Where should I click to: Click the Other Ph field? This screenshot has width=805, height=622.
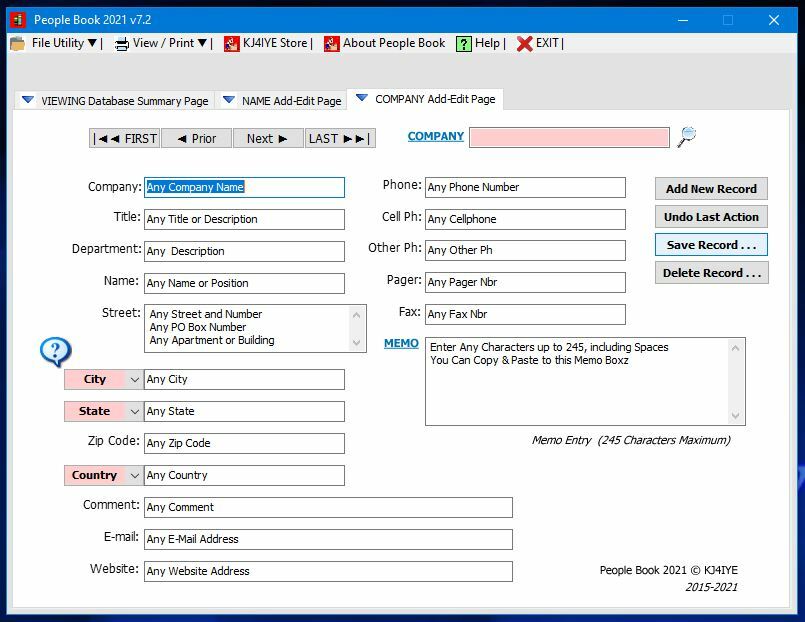[525, 250]
